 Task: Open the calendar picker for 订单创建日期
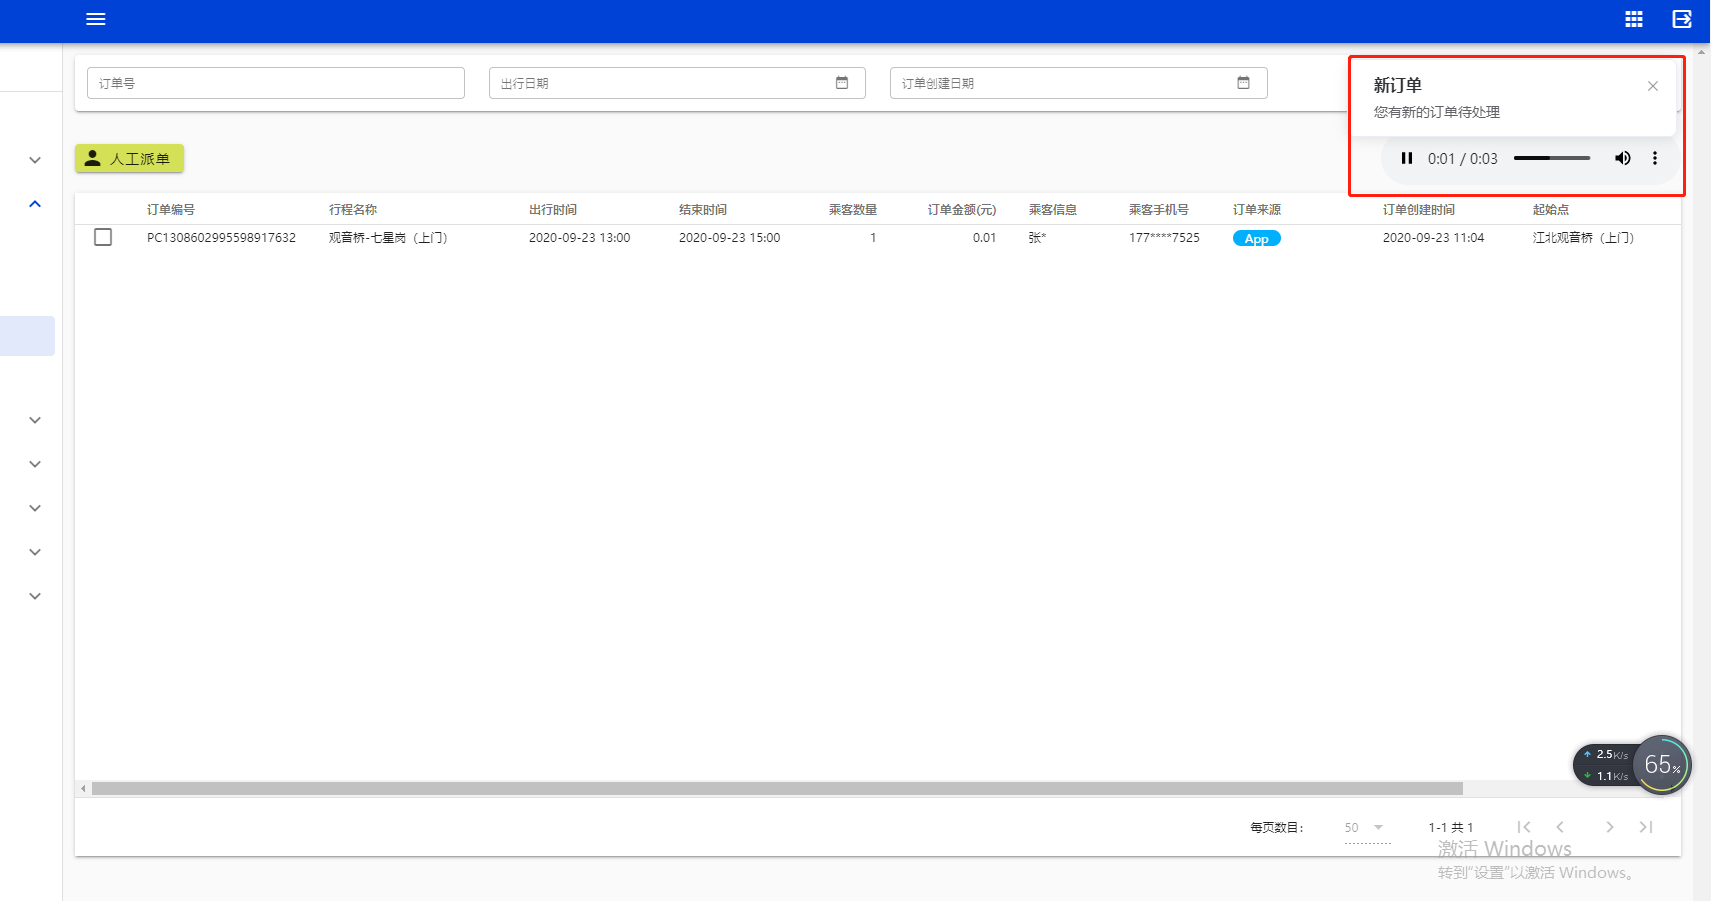point(1243,83)
